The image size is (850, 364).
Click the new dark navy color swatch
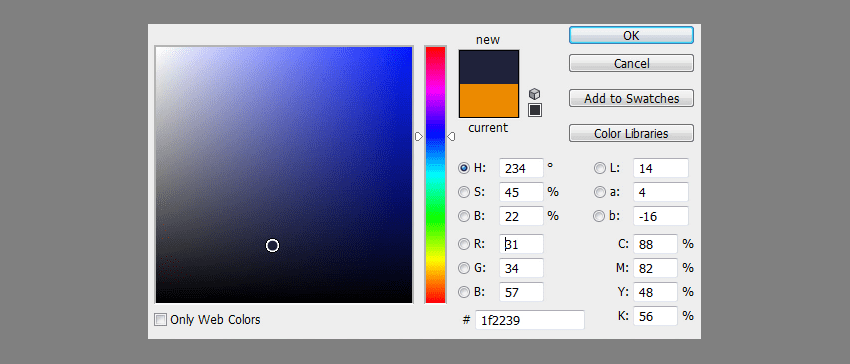[489, 67]
